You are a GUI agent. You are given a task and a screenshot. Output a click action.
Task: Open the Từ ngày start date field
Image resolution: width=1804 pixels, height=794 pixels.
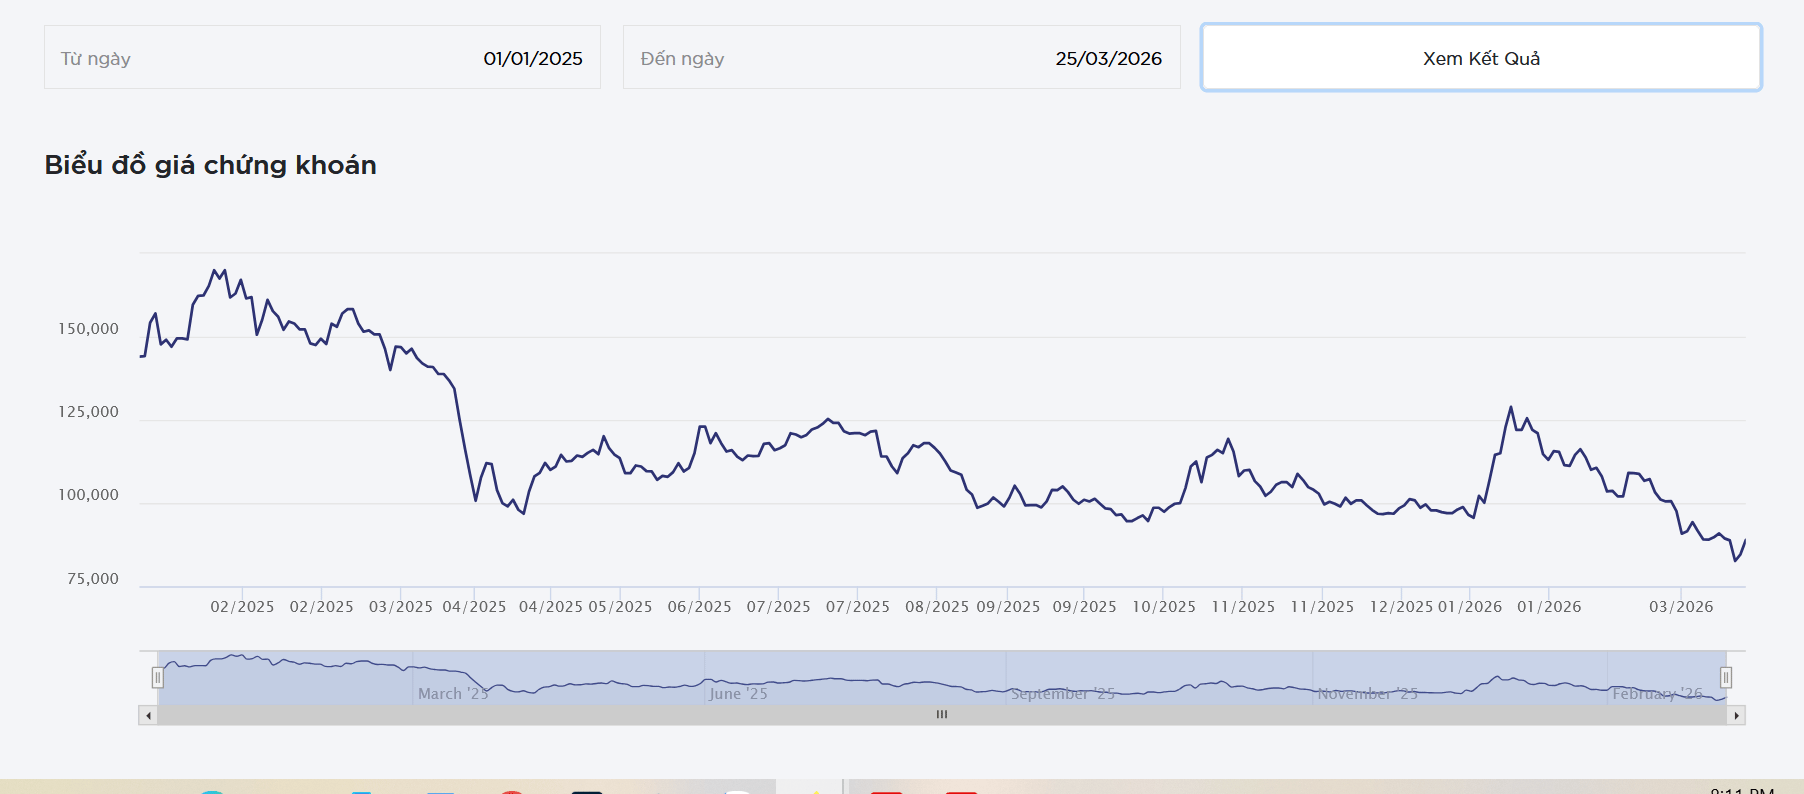click(x=322, y=58)
